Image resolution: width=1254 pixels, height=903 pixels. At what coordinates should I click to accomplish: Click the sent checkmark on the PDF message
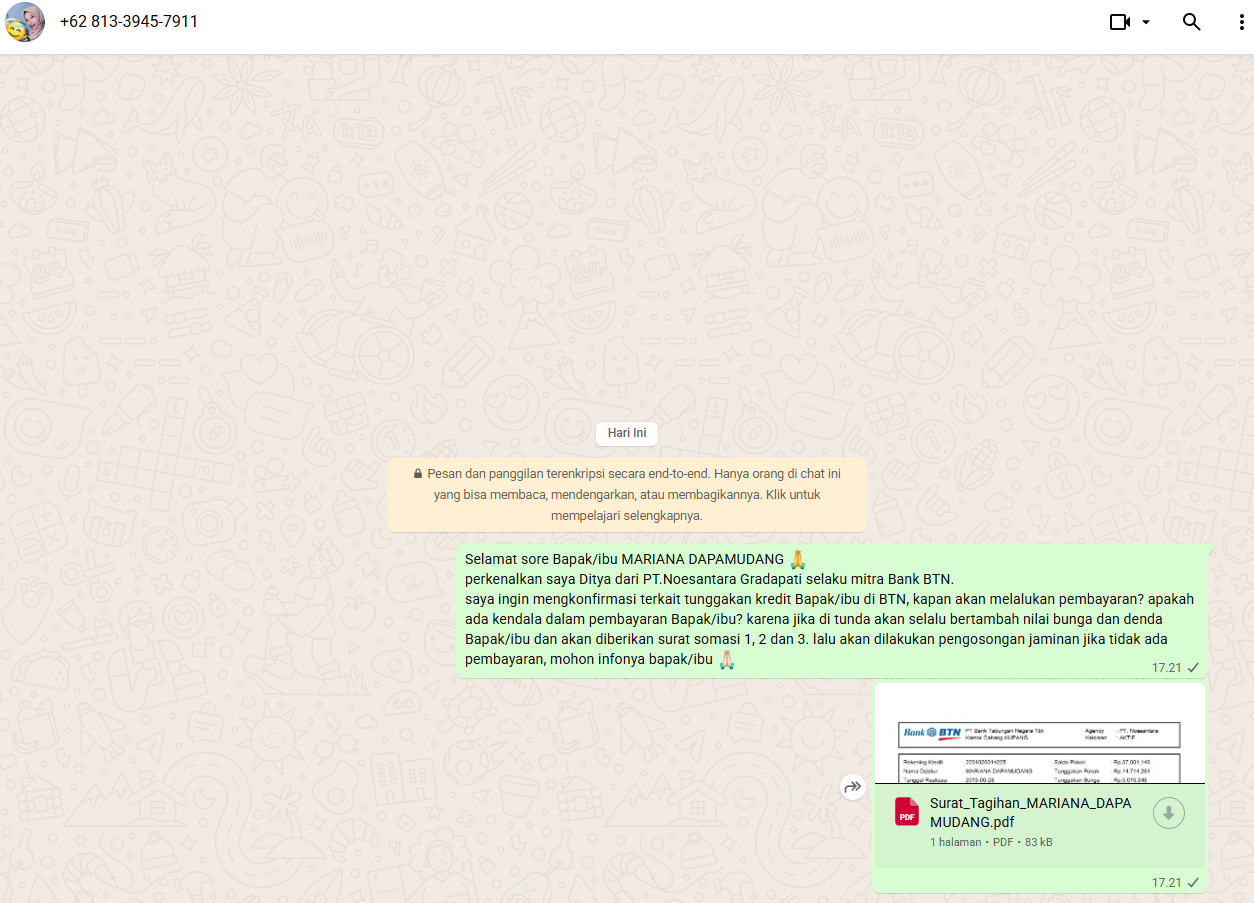pos(1193,882)
